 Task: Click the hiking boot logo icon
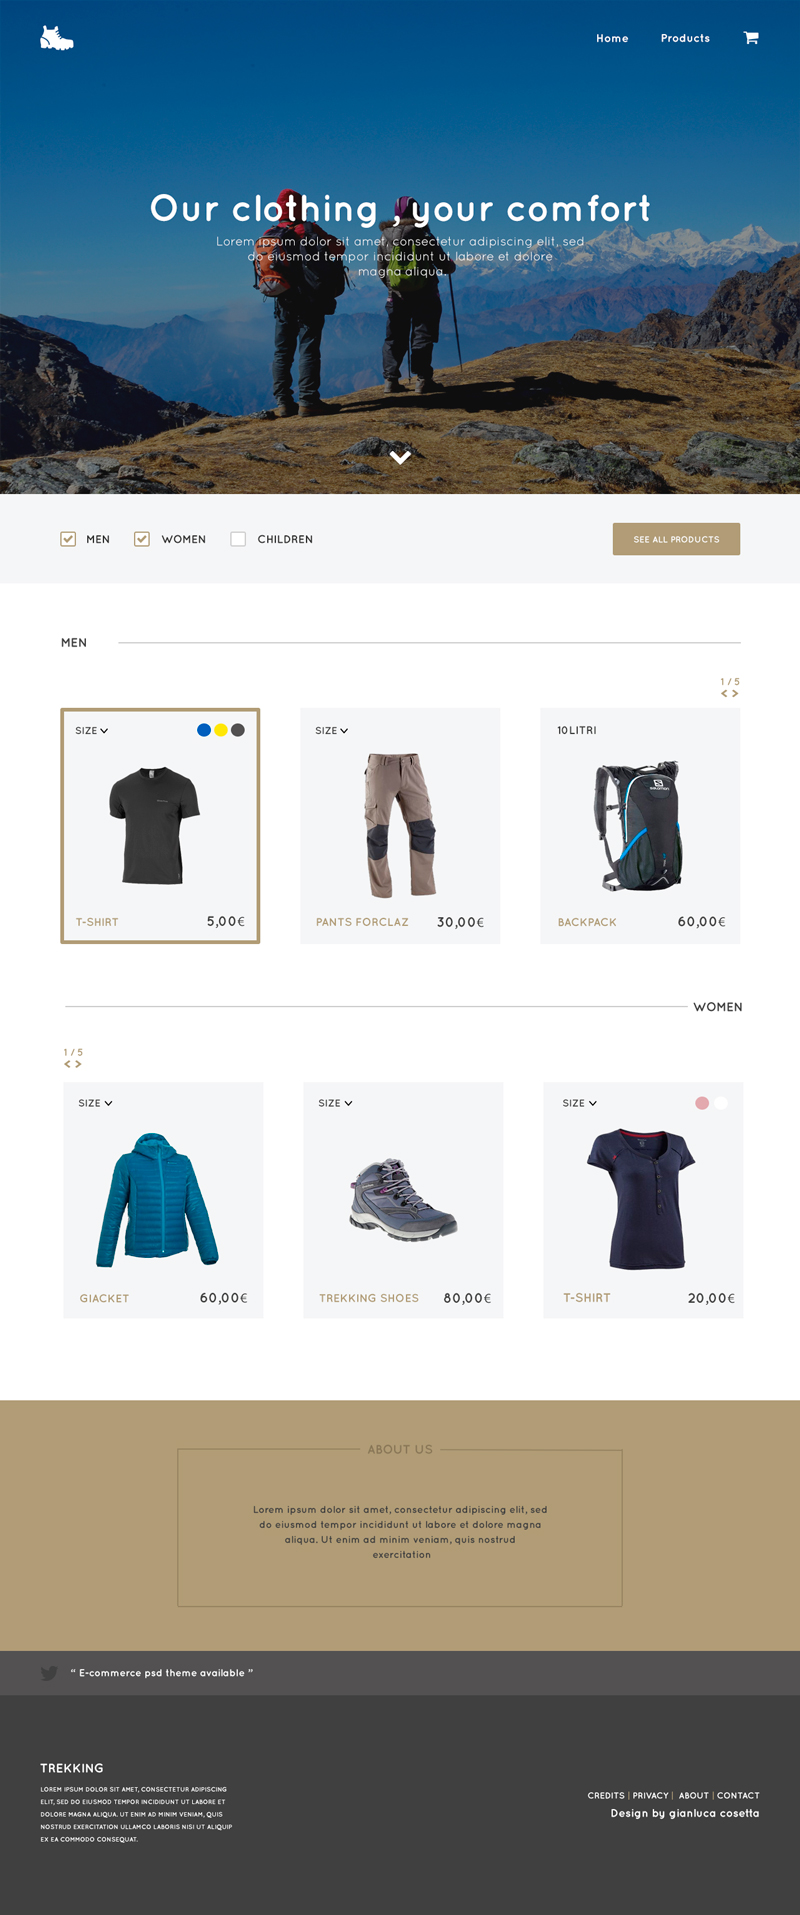(x=56, y=38)
